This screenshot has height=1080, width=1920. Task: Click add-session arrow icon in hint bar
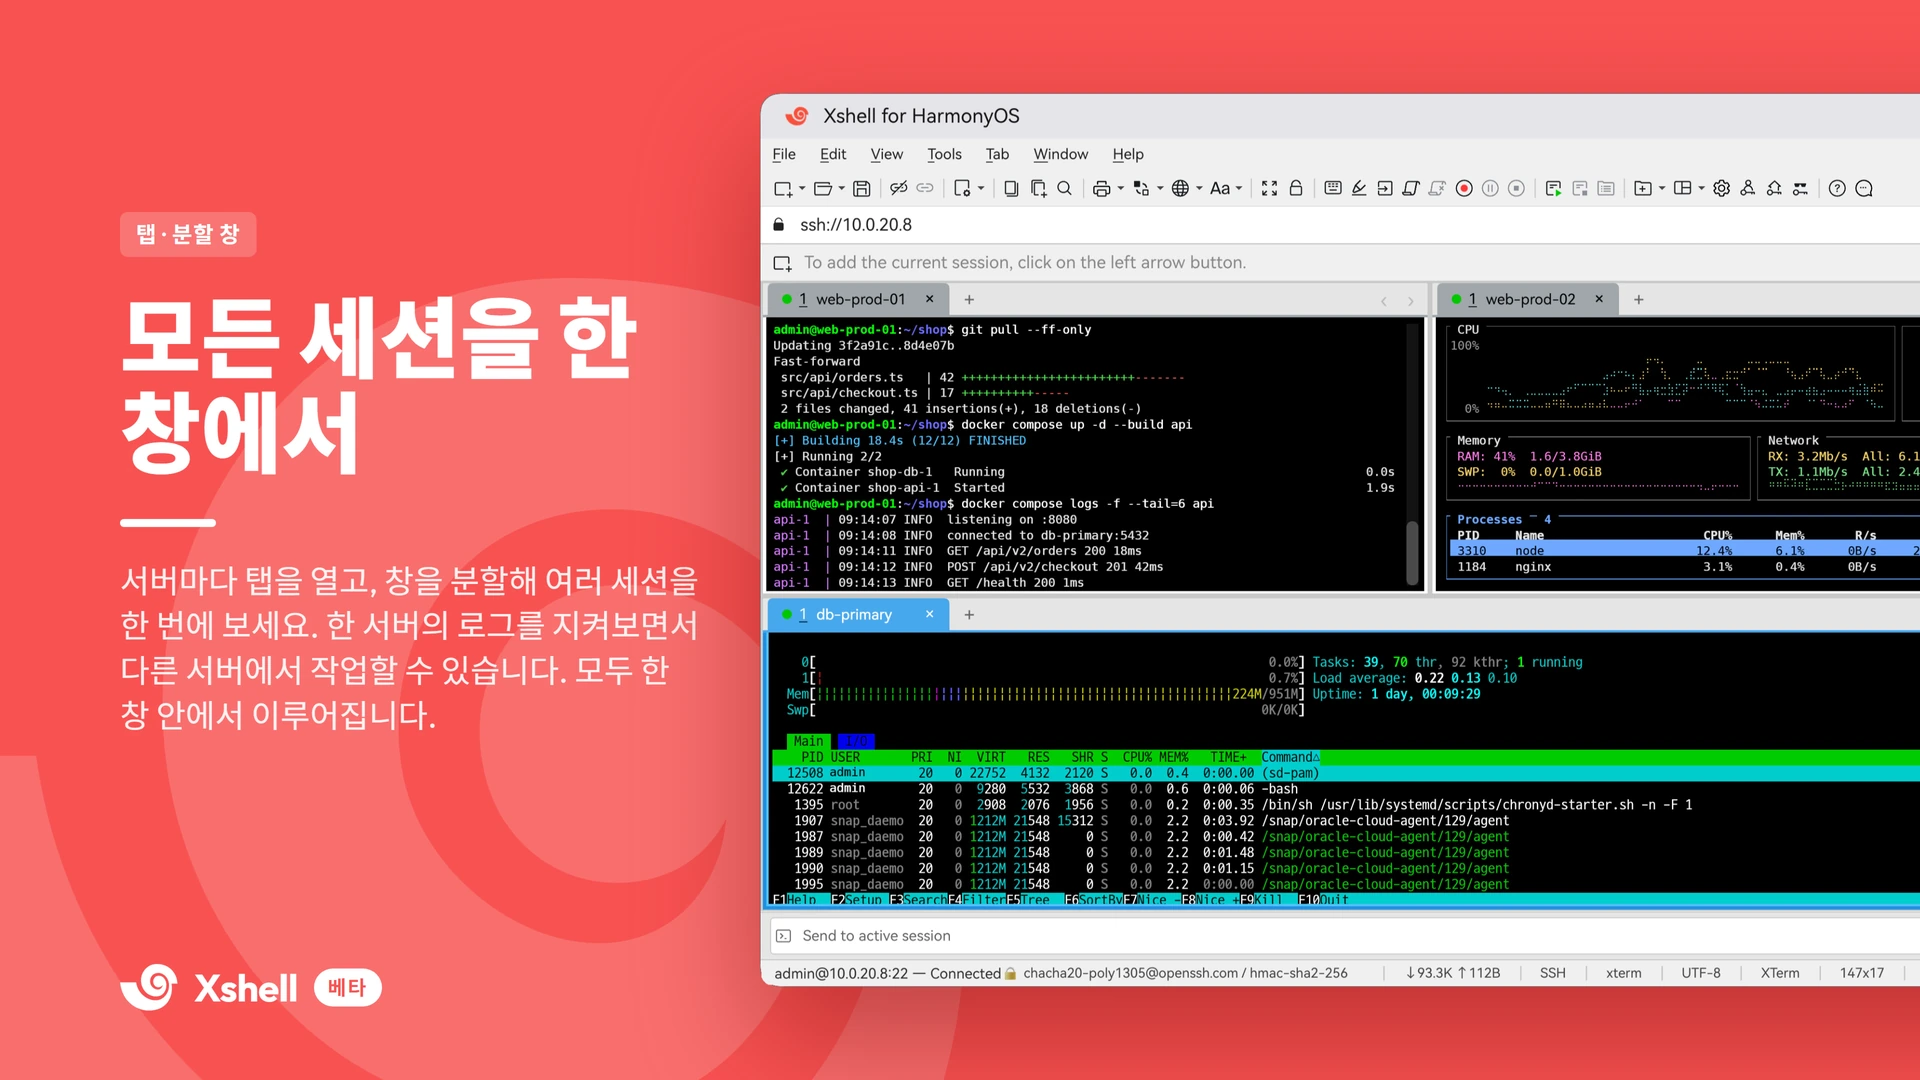tap(782, 263)
